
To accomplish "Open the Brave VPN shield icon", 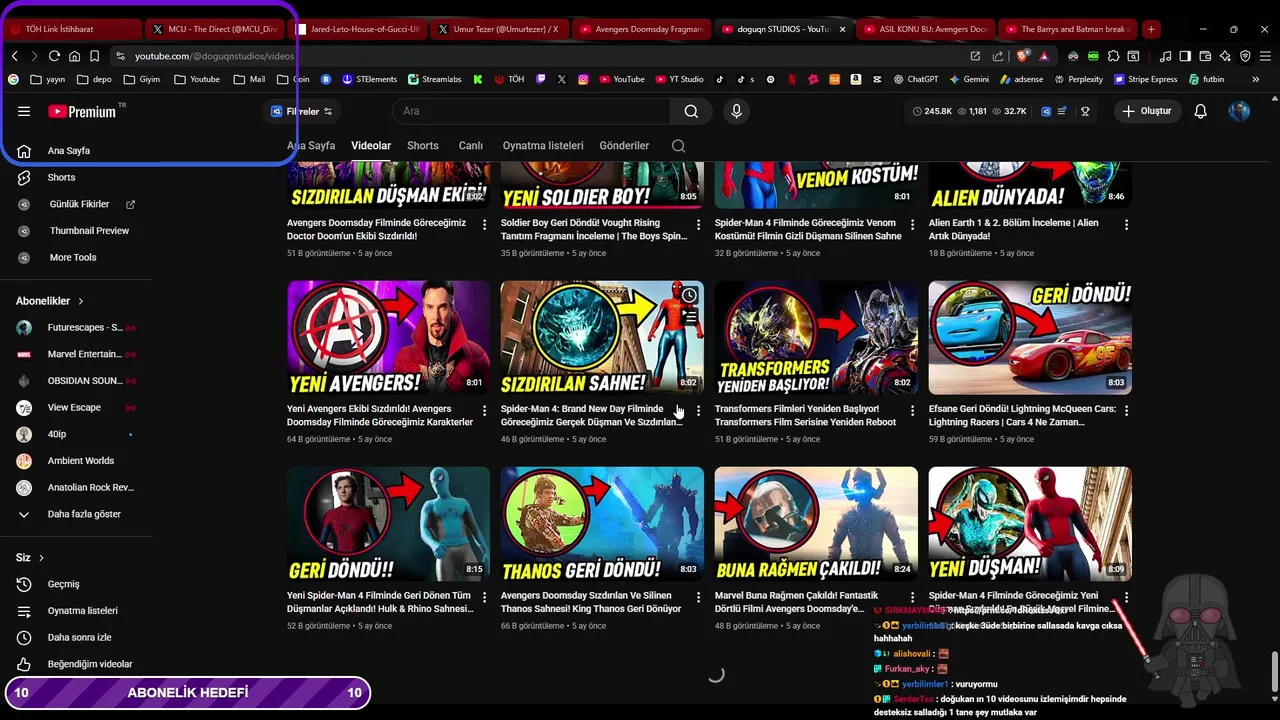I will [x=1245, y=56].
